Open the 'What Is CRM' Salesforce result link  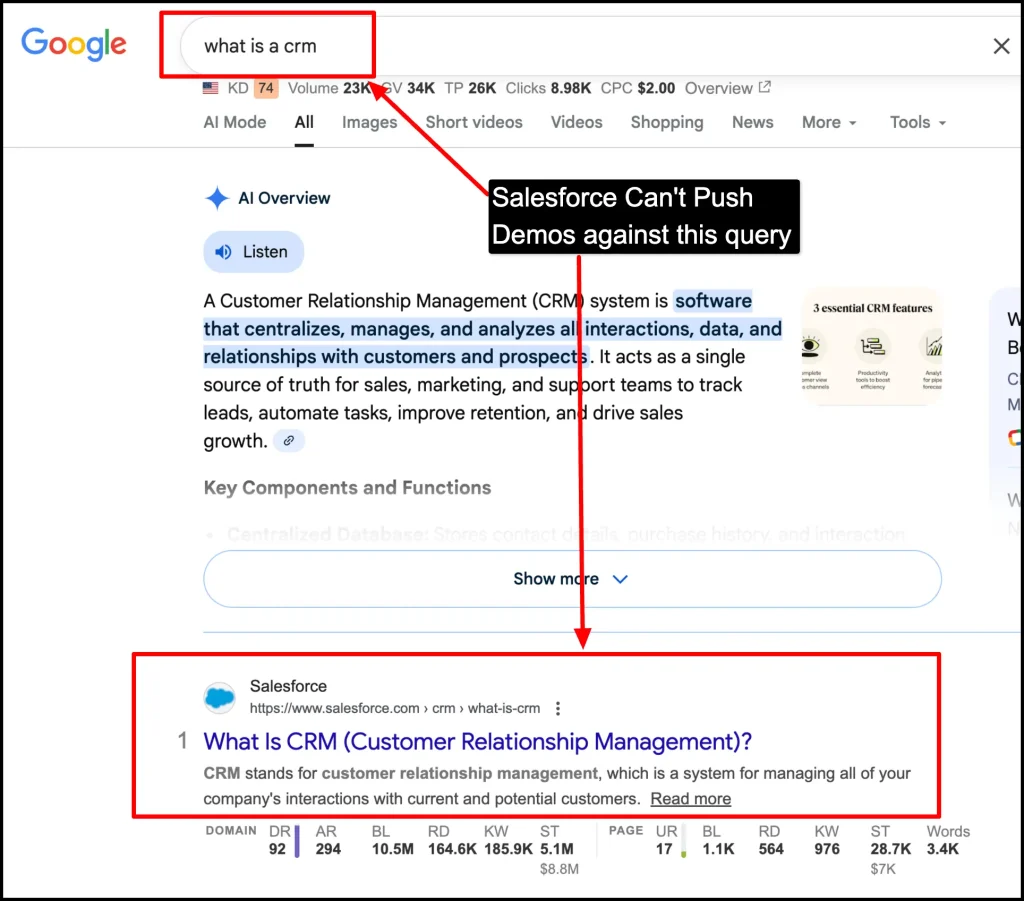(475, 740)
